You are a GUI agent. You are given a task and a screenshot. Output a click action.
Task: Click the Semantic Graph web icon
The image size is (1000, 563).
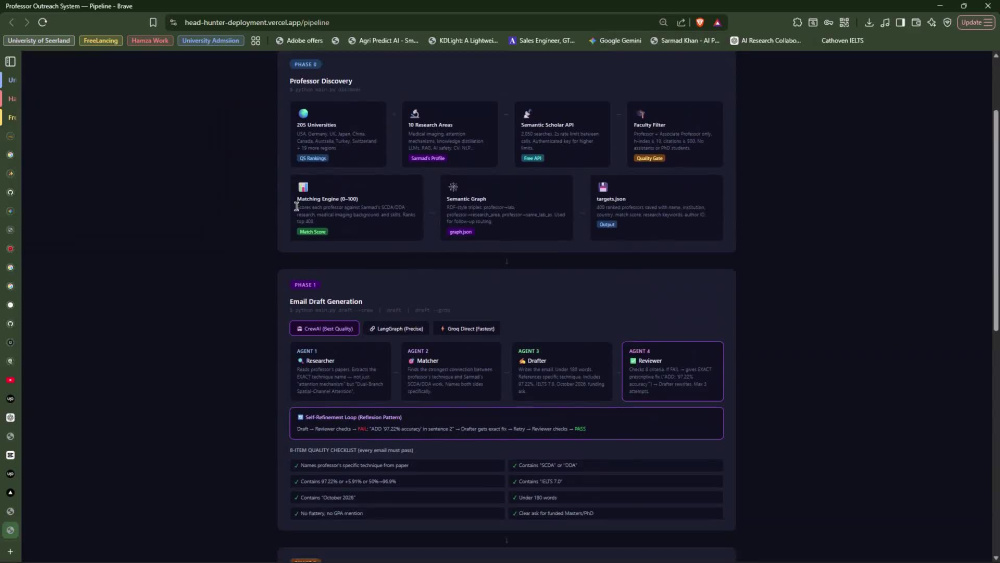tap(453, 187)
